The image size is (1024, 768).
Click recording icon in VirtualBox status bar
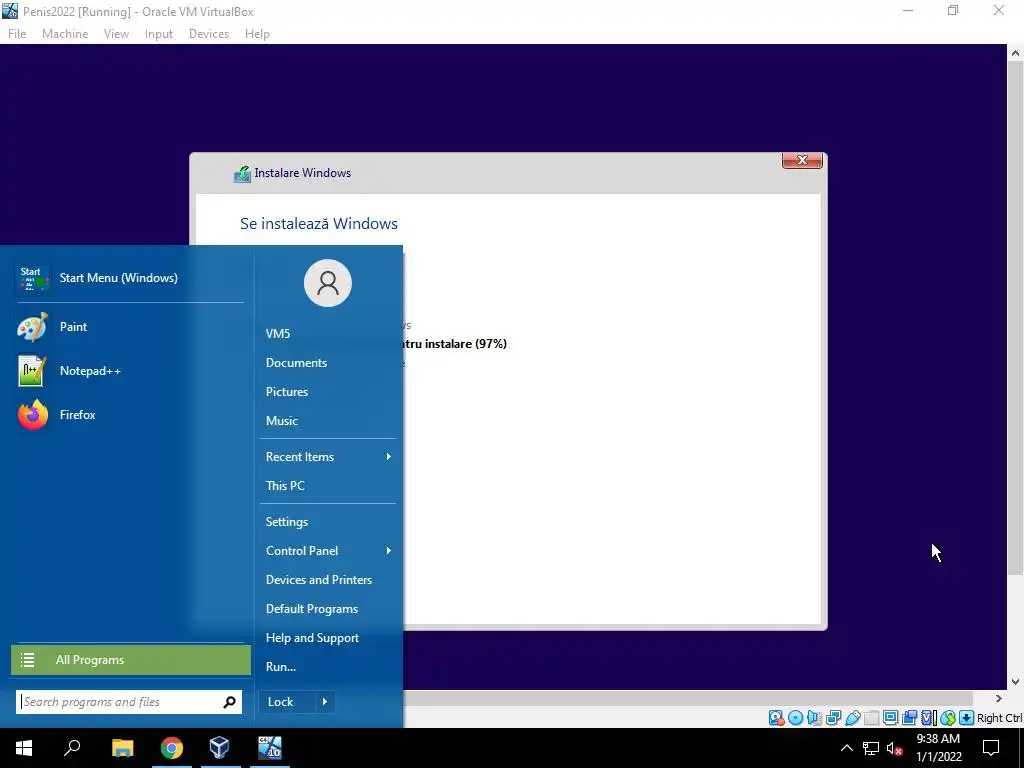coord(909,718)
